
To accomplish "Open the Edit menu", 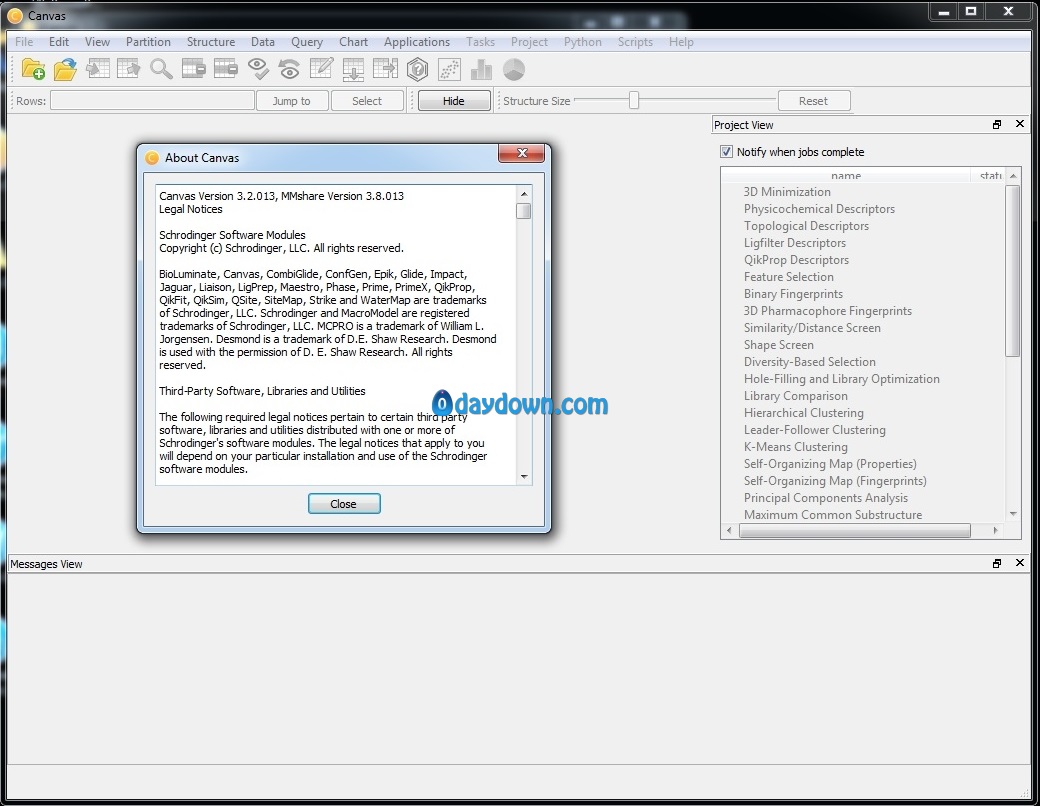I will coord(58,42).
